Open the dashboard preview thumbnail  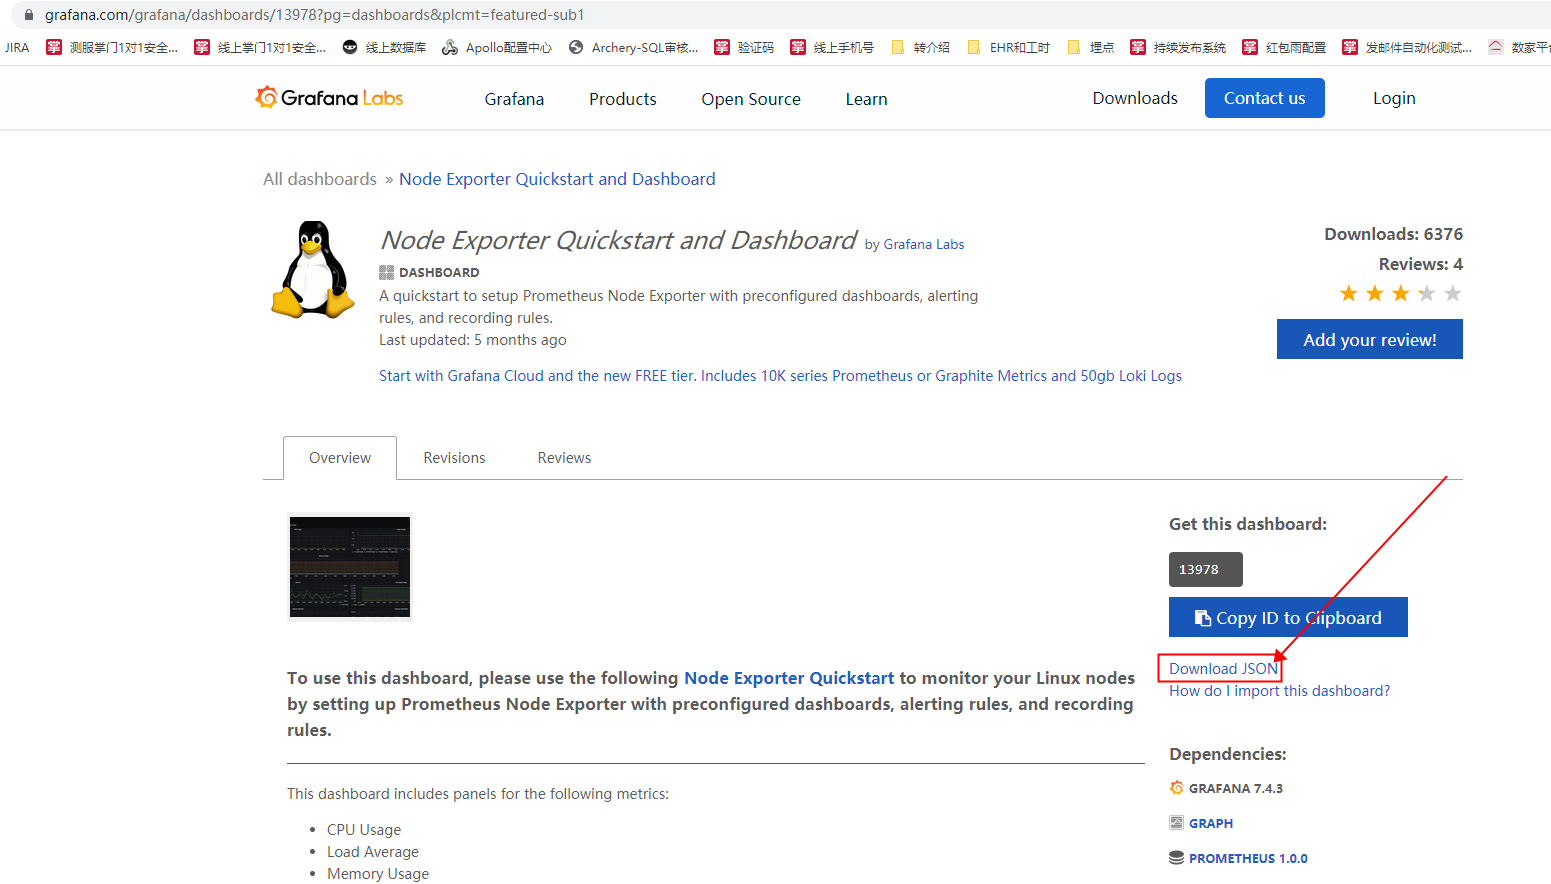click(x=350, y=567)
